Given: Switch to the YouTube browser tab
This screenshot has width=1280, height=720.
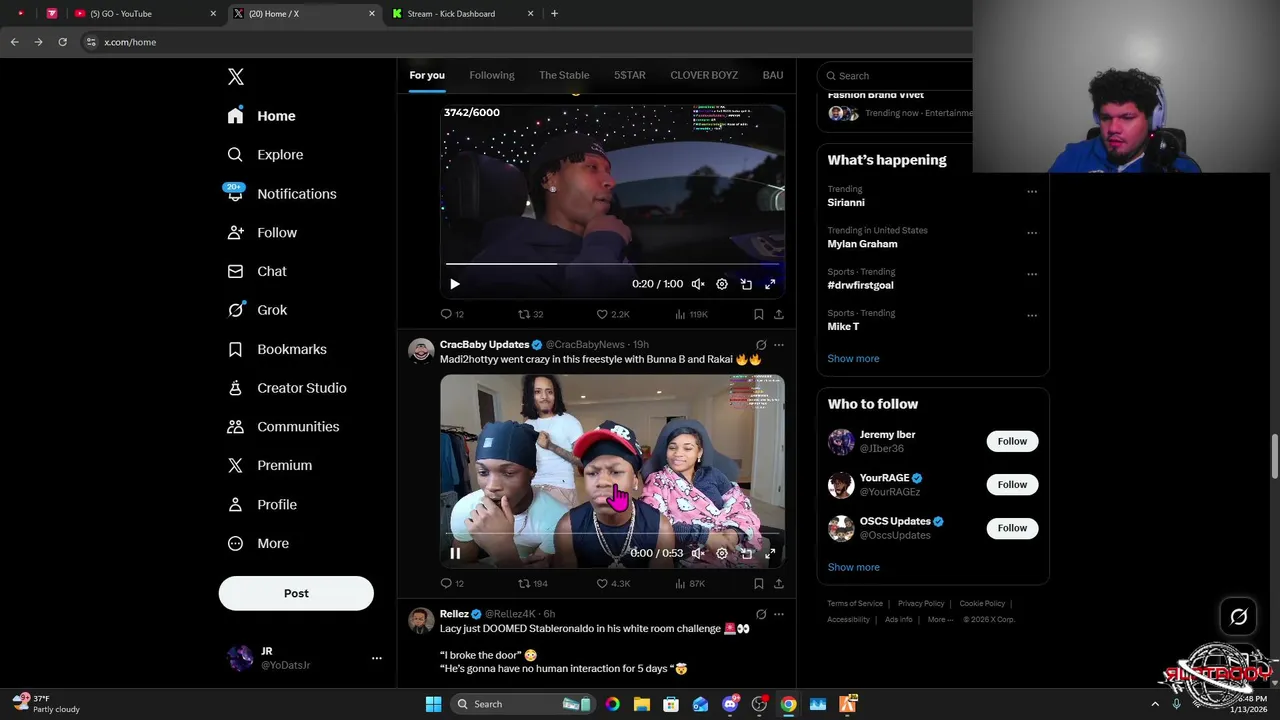Looking at the screenshot, I should coord(146,14).
